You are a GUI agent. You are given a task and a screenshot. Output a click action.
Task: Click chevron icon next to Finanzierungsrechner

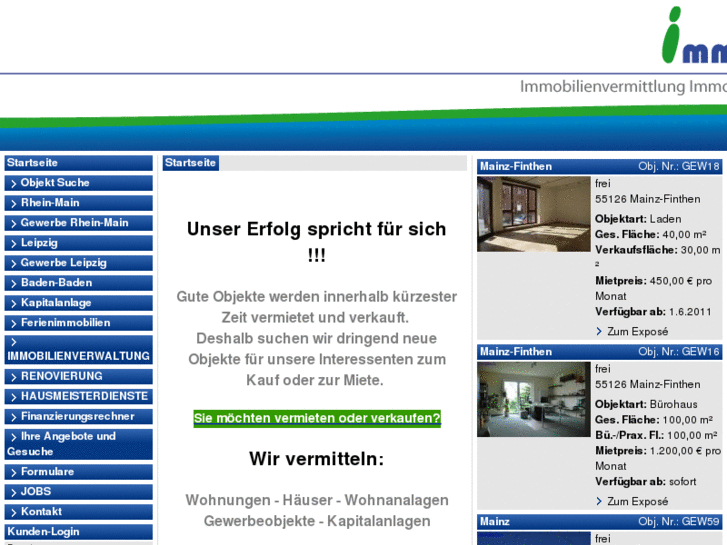[13, 417]
